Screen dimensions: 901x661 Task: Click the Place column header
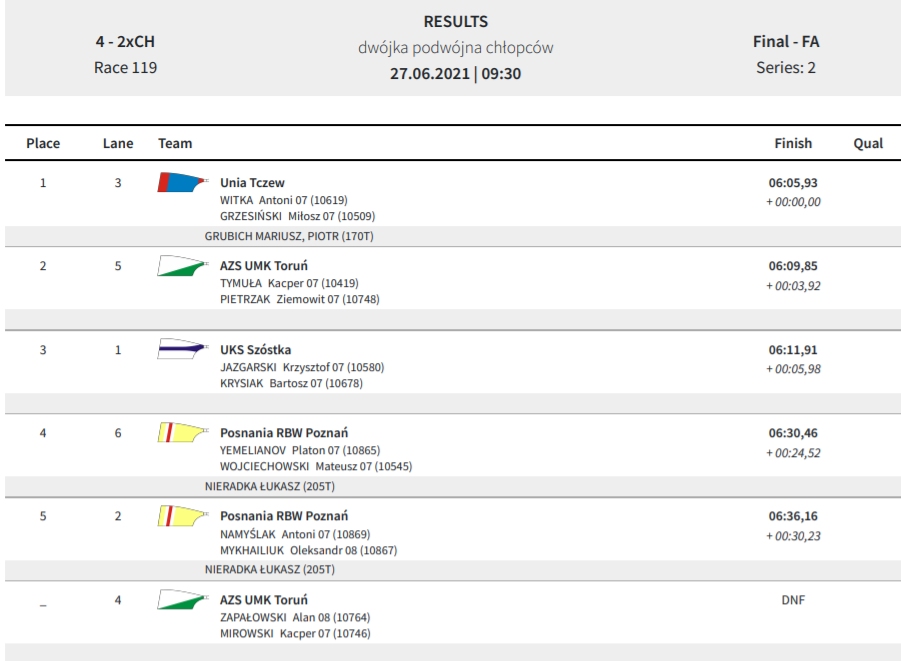tap(43, 143)
